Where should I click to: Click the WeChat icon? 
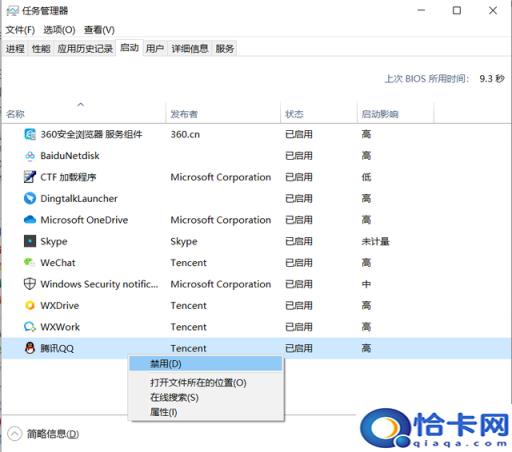pyautogui.click(x=30, y=262)
